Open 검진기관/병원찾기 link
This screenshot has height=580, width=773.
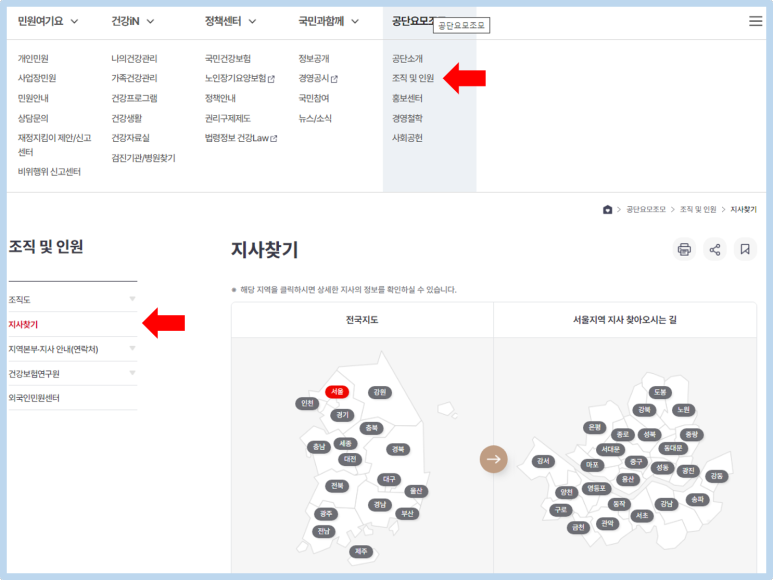coord(143,158)
